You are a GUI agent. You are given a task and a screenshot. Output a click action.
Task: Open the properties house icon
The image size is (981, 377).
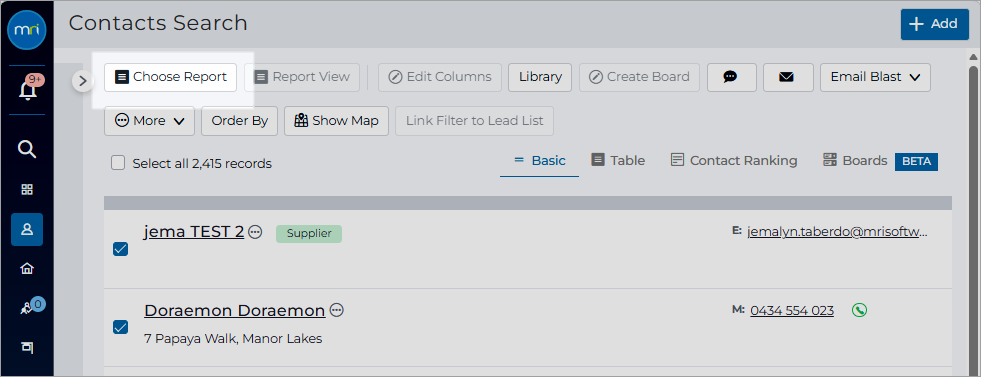pyautogui.click(x=27, y=269)
